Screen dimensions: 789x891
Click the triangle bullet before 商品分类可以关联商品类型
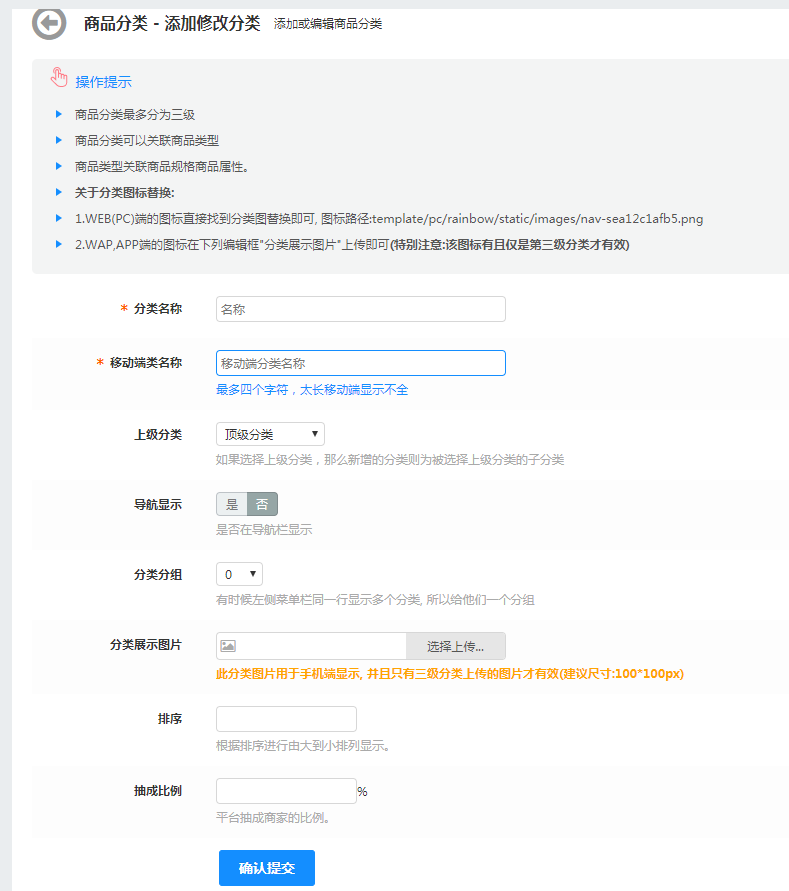[59, 140]
